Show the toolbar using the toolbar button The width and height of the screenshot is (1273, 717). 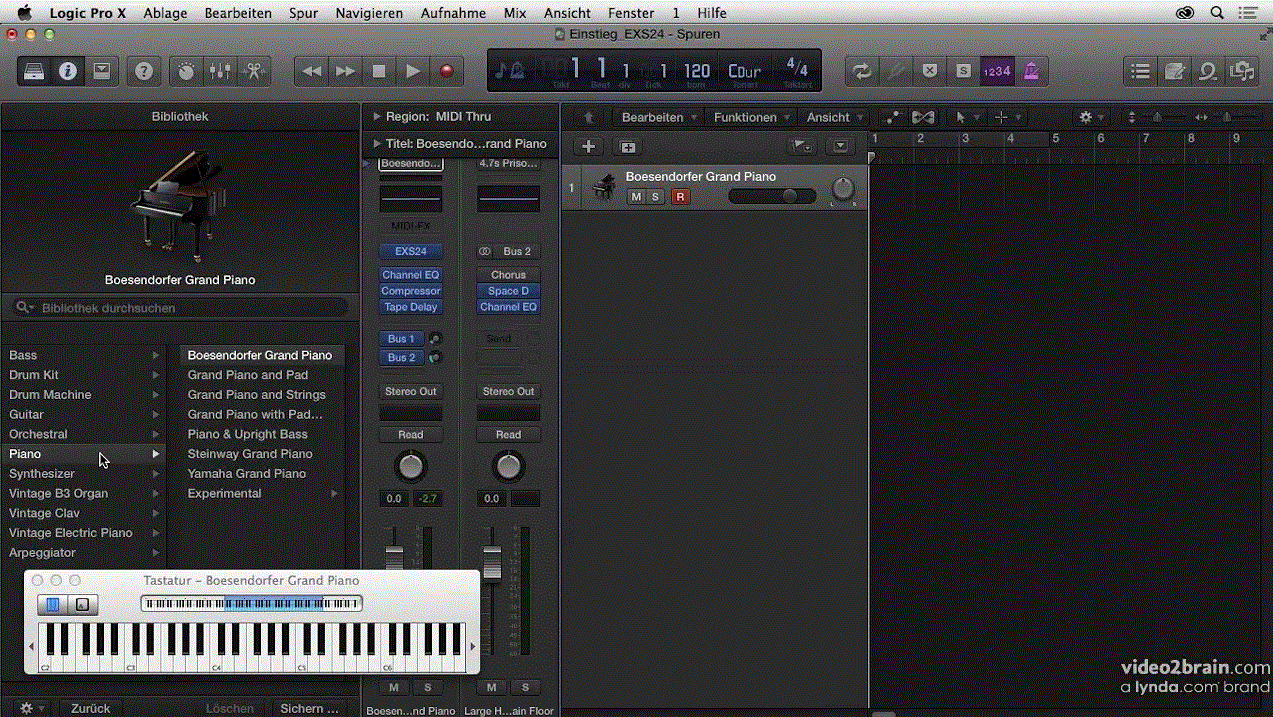click(102, 71)
